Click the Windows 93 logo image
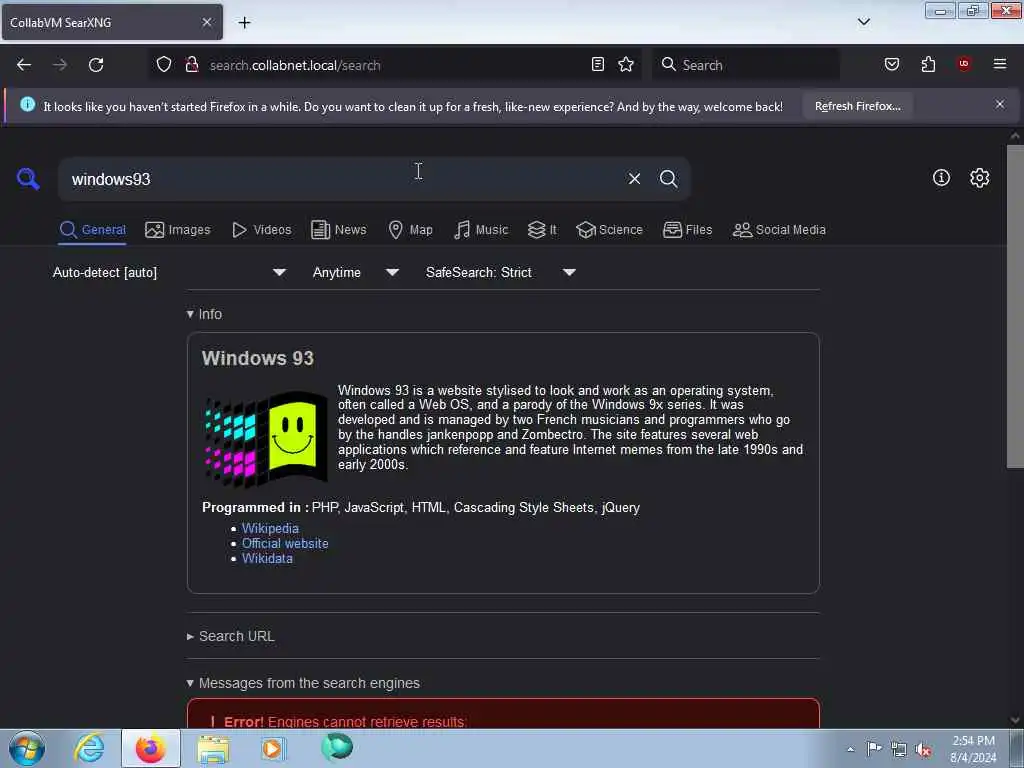 (x=266, y=440)
